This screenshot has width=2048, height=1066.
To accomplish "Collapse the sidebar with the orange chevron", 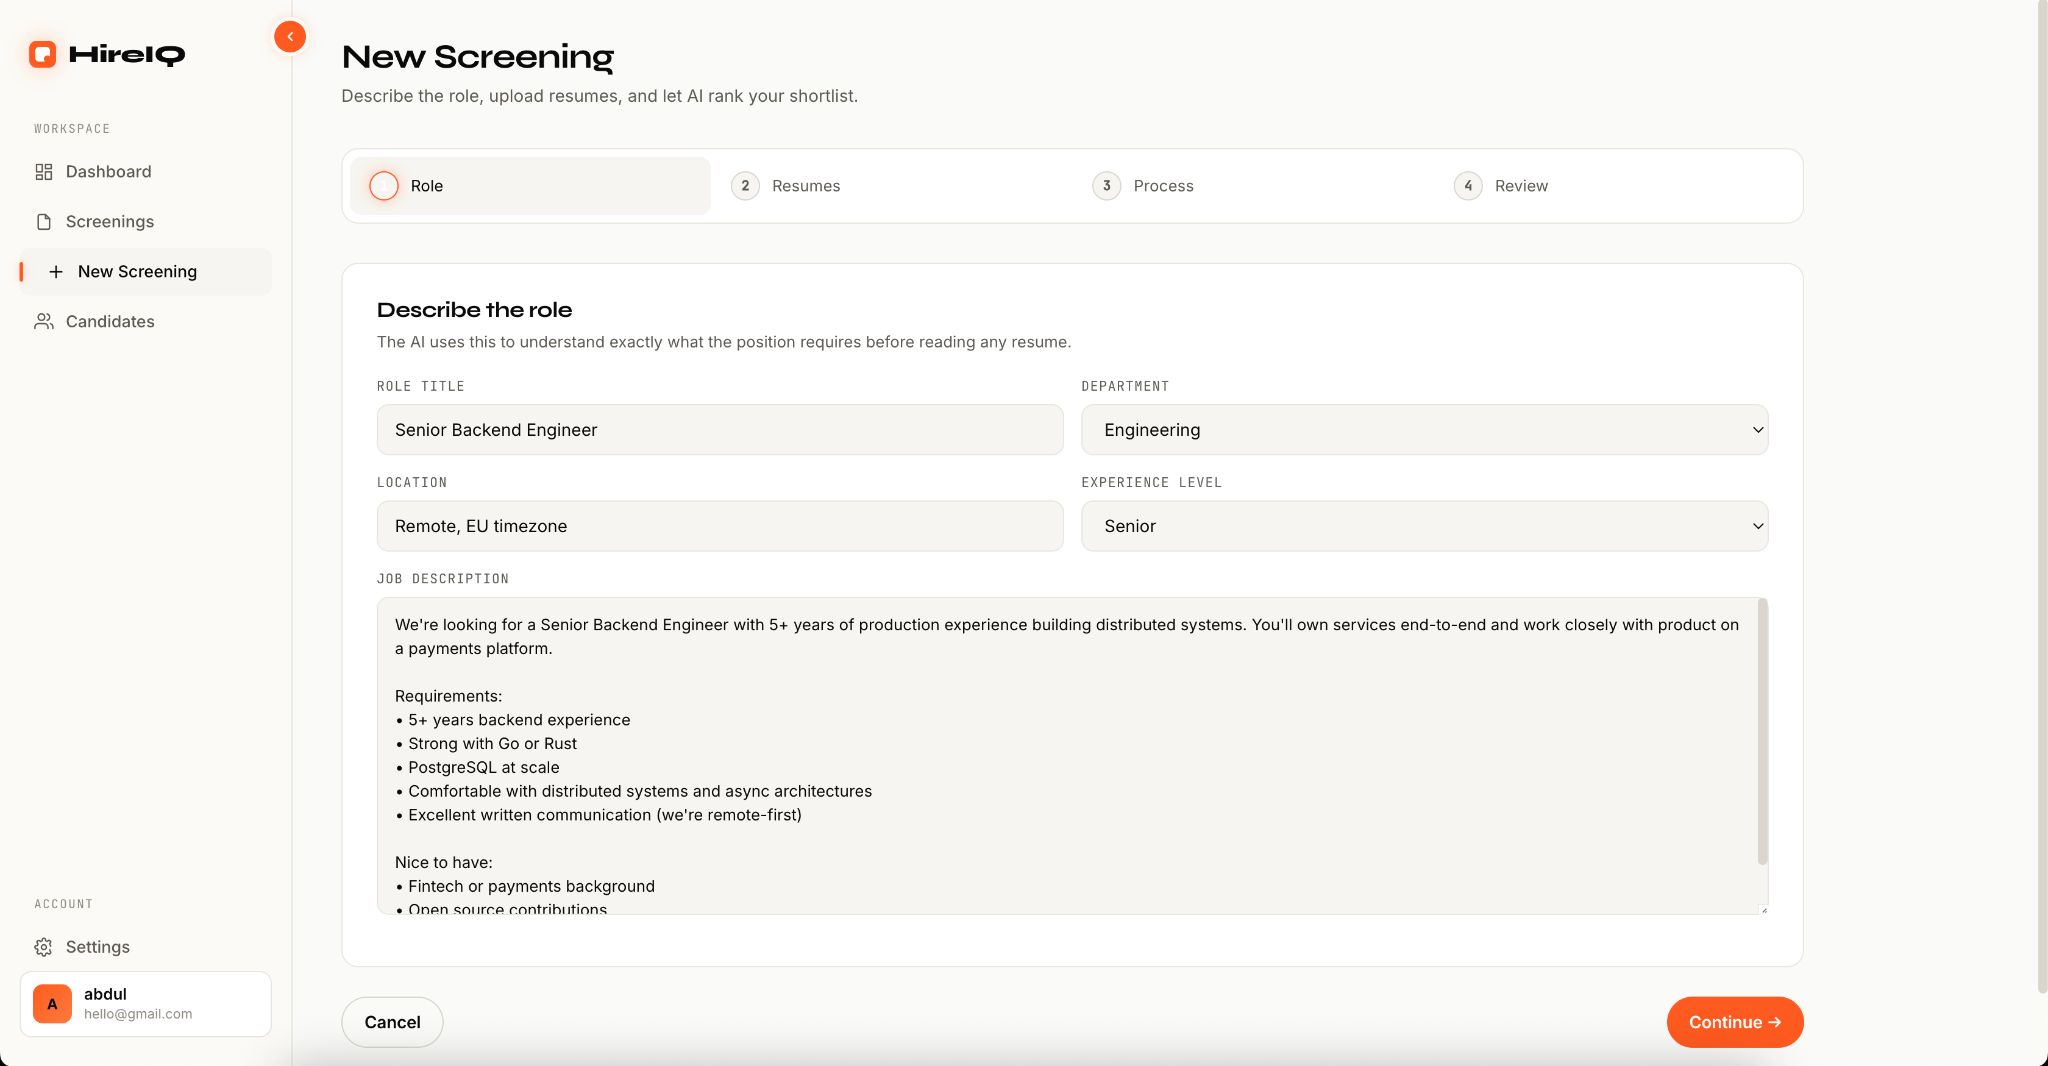I will (x=290, y=37).
